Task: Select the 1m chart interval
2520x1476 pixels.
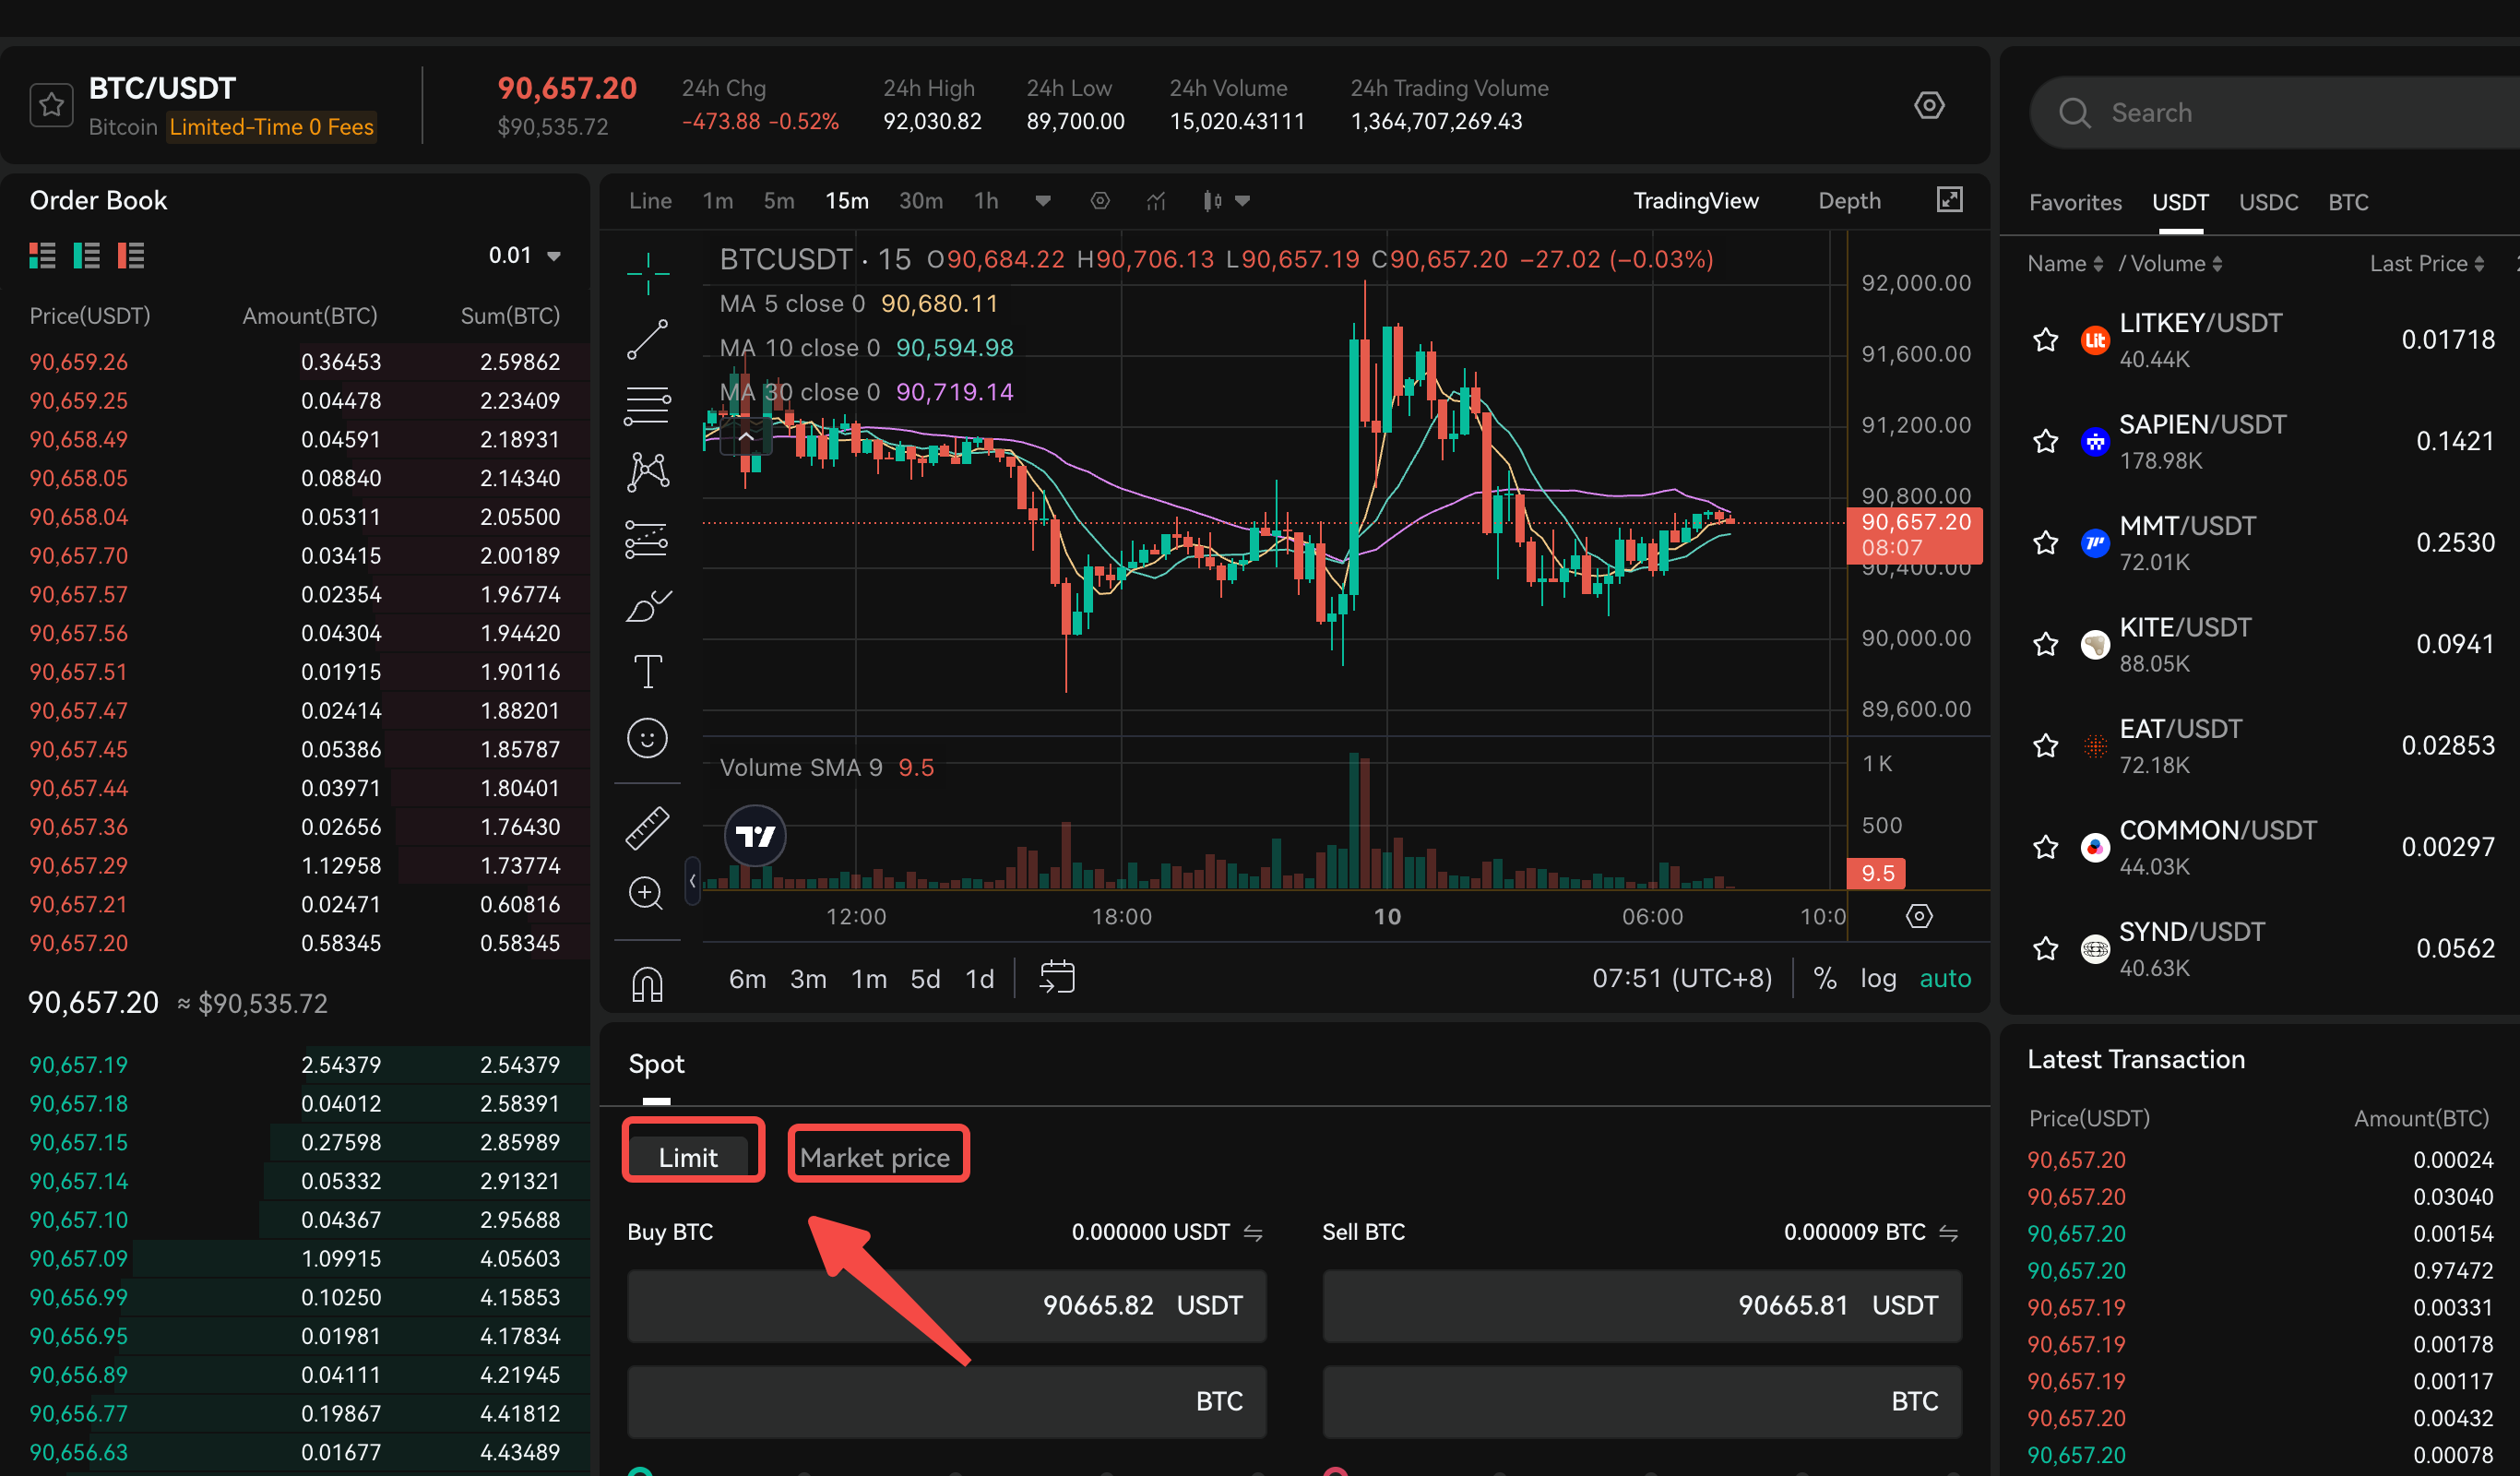Action: pos(718,201)
